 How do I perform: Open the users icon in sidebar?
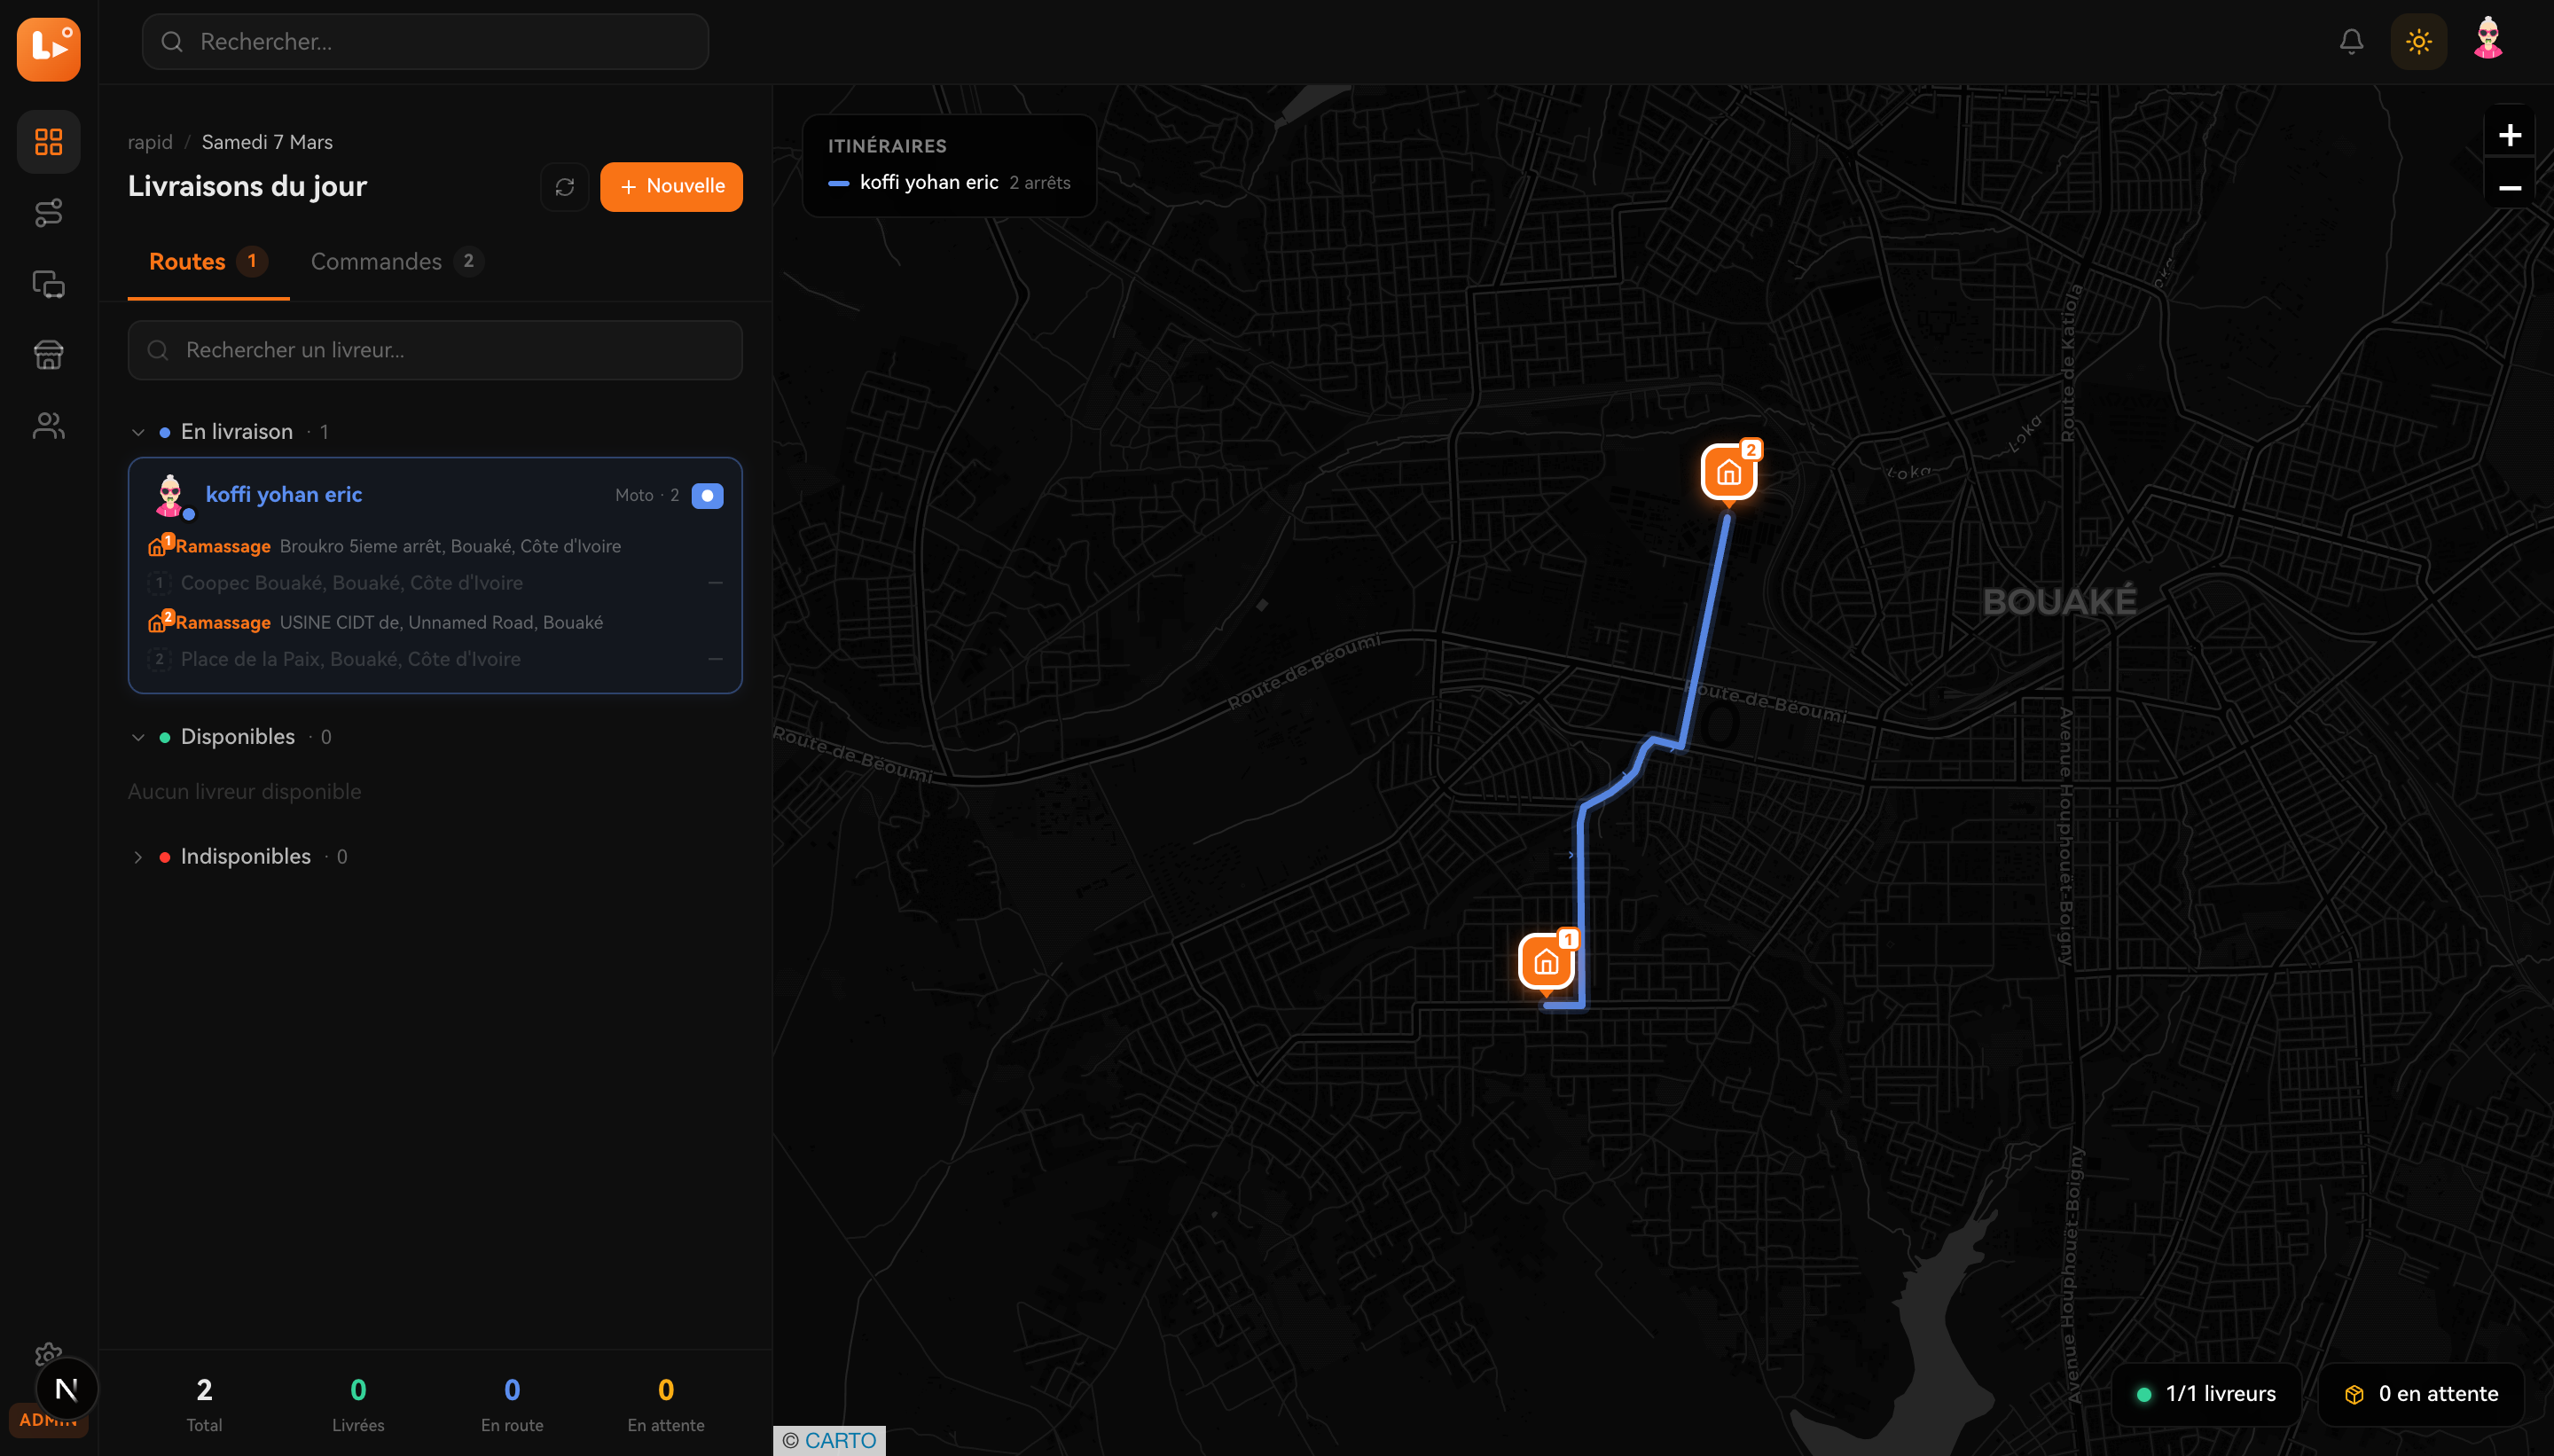click(x=48, y=426)
